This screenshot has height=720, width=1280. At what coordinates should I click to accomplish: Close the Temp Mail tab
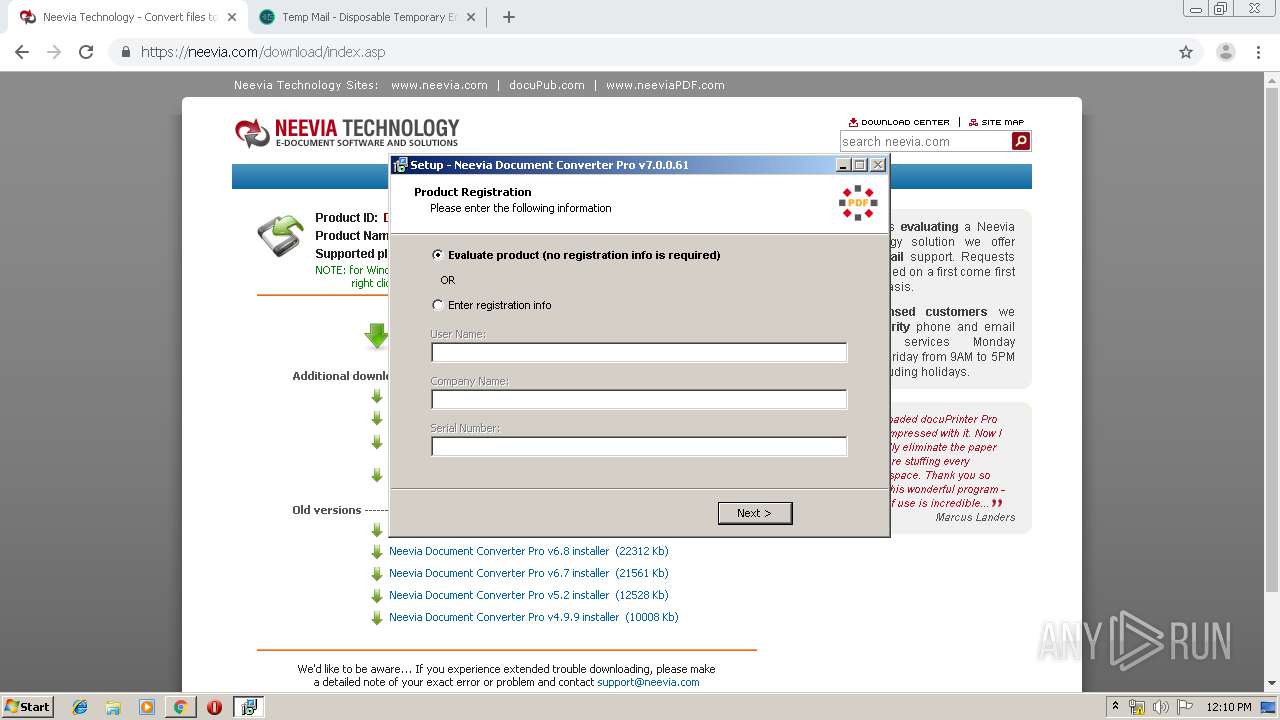pos(473,17)
